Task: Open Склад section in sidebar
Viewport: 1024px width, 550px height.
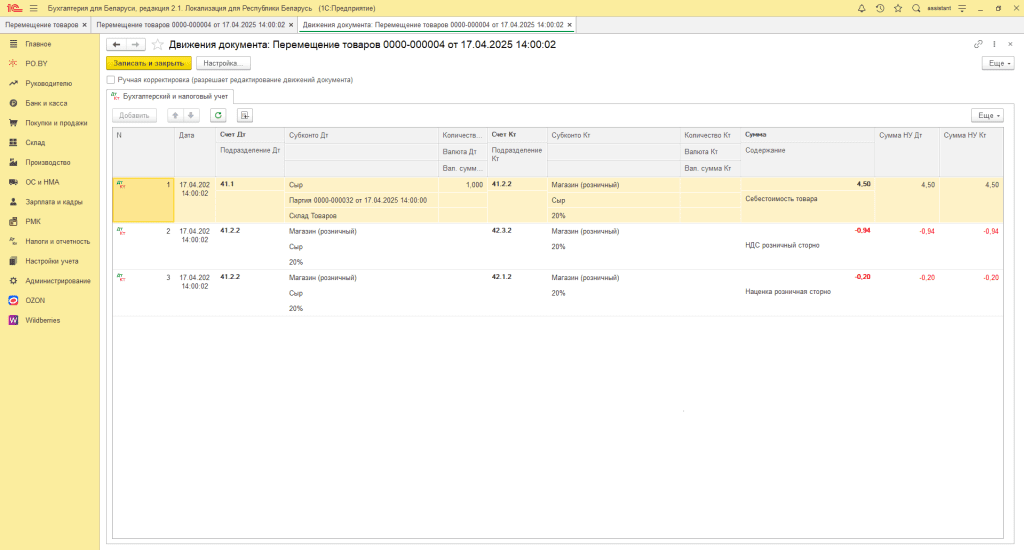Action: tap(35, 142)
